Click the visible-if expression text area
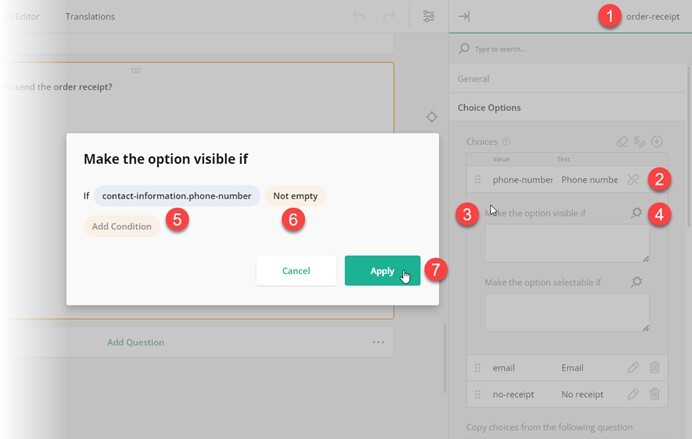Screen dimensions: 692x439 coord(567,244)
